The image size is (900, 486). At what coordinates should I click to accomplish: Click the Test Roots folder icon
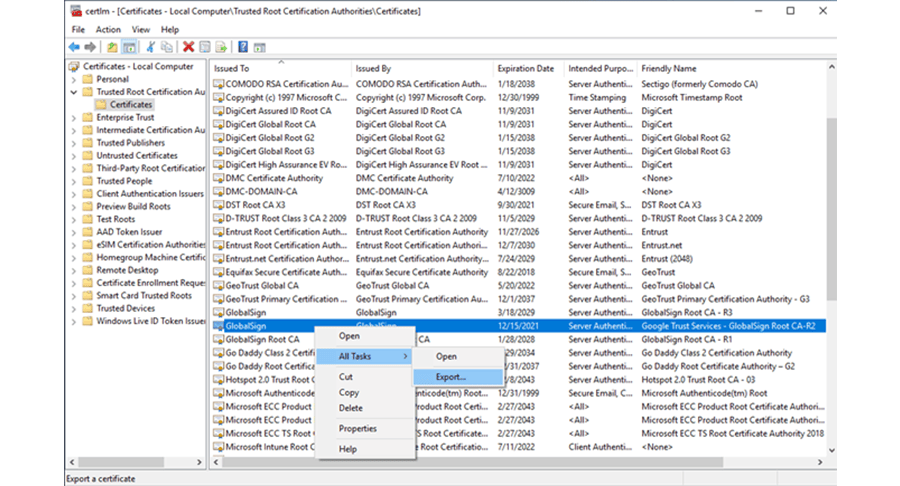87,219
